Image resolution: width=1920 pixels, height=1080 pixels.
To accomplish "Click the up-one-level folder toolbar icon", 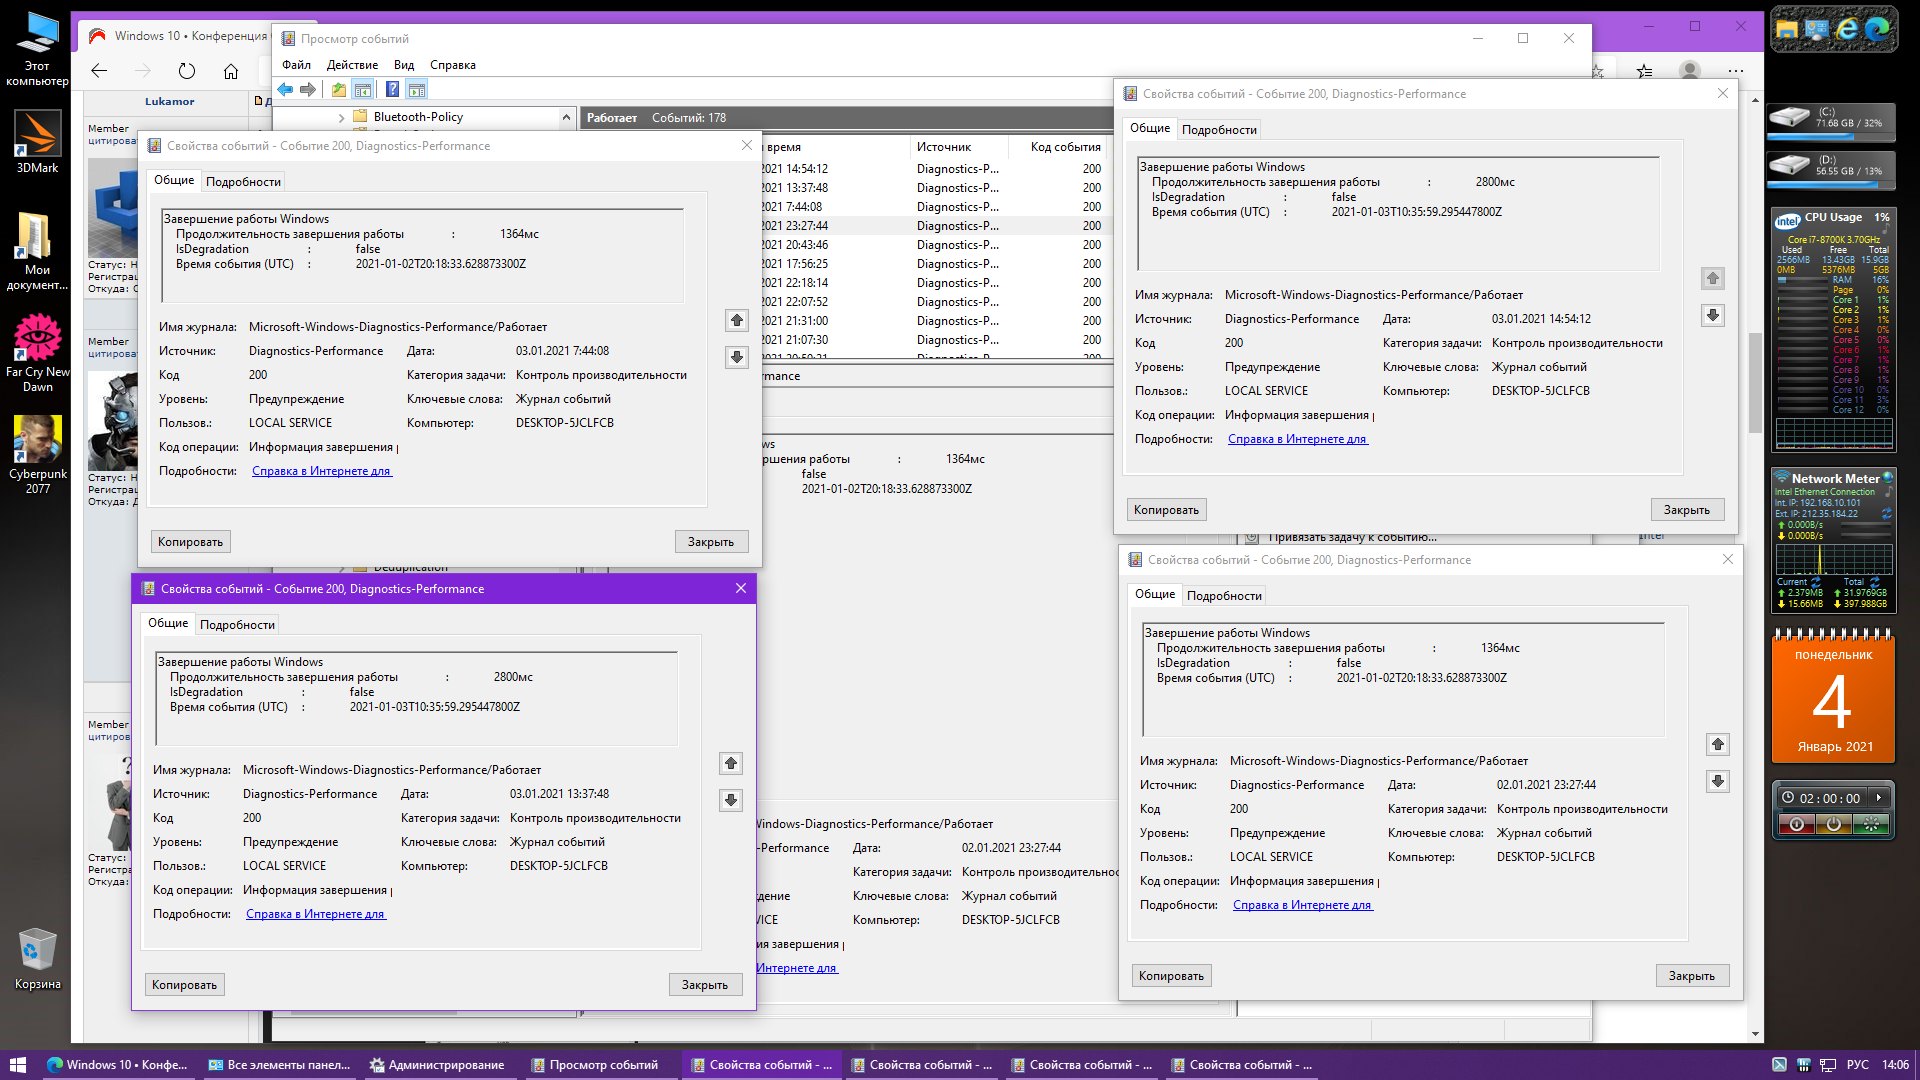I will click(339, 90).
